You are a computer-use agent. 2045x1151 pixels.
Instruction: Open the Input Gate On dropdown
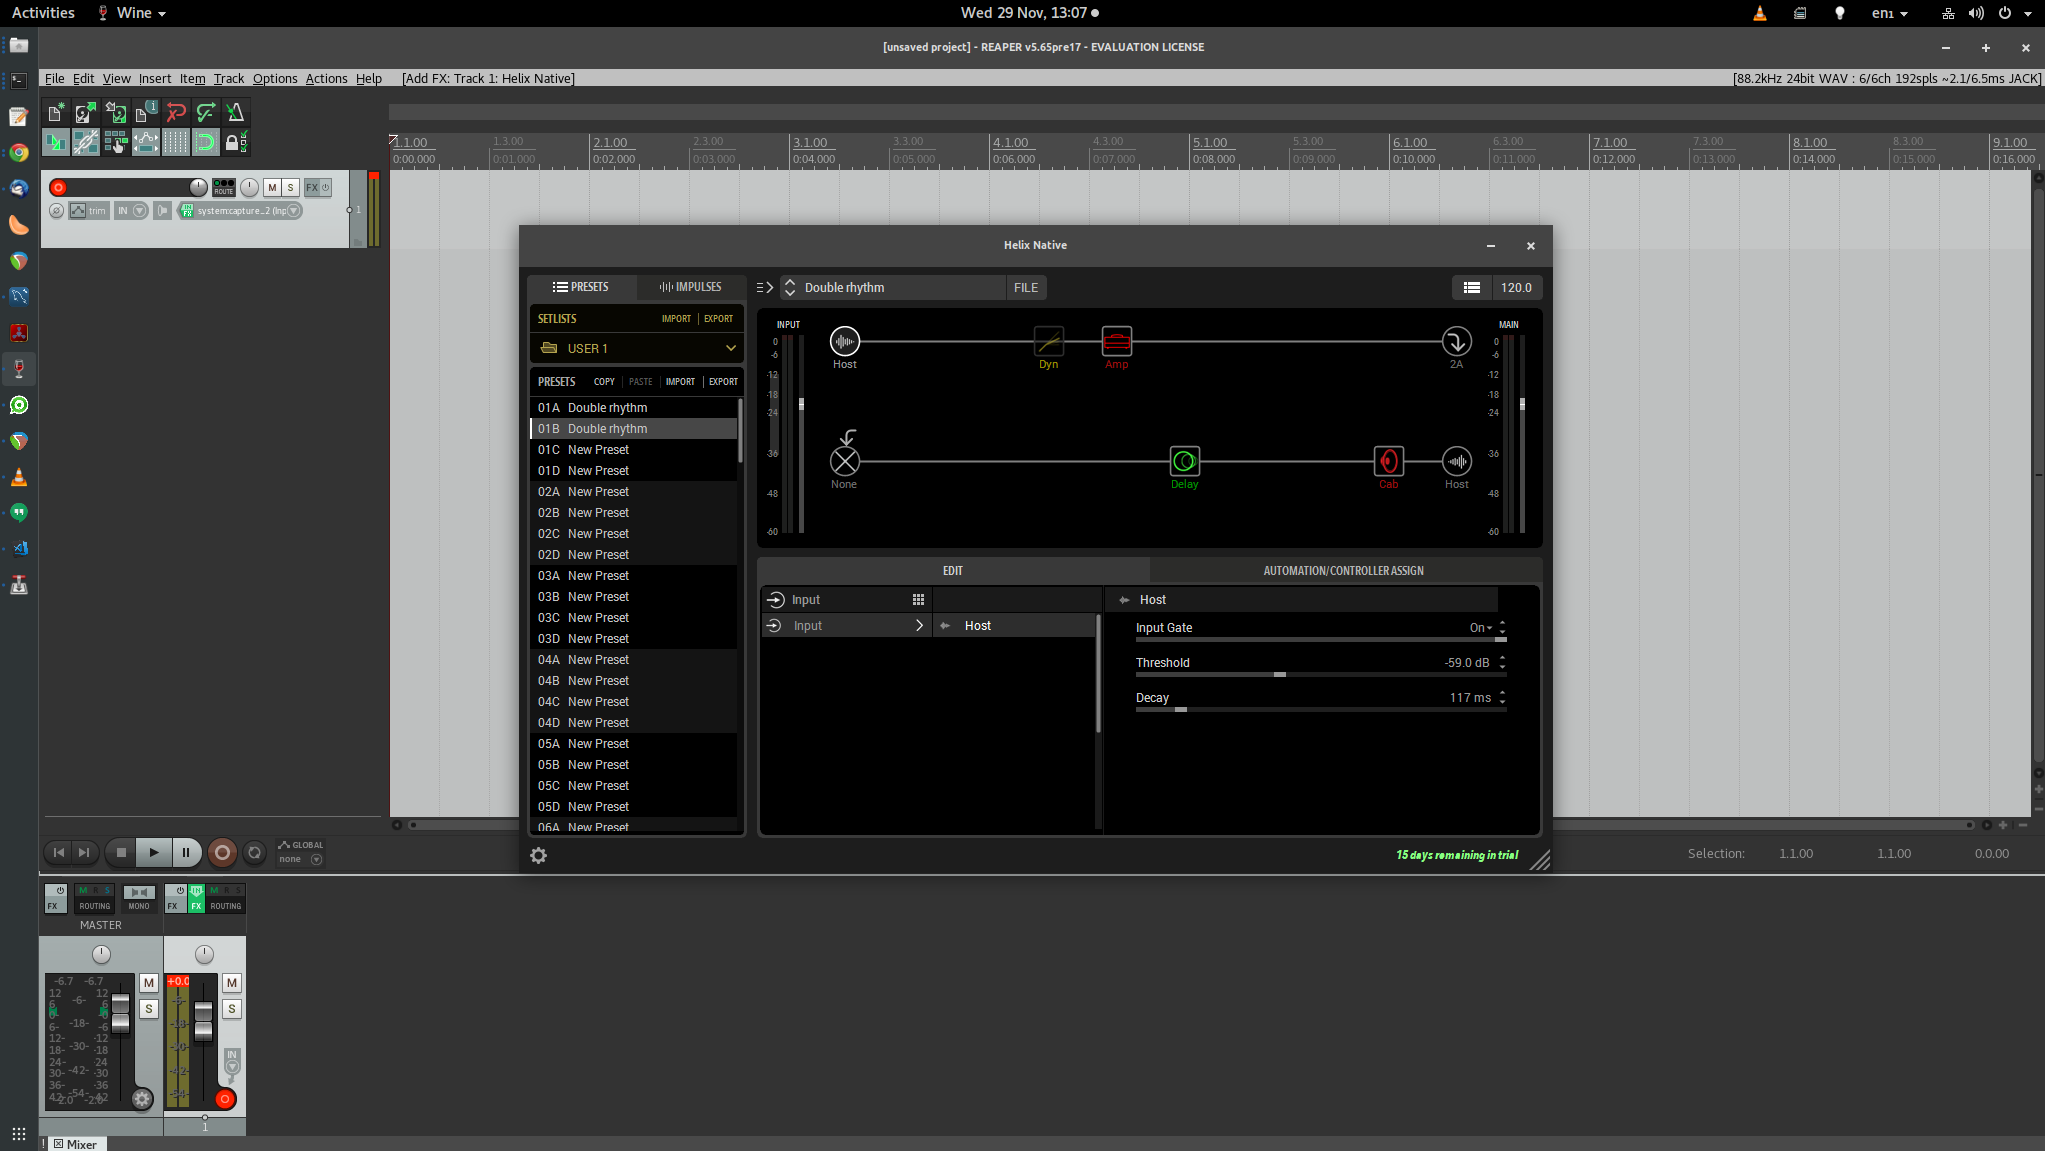pyautogui.click(x=1481, y=628)
